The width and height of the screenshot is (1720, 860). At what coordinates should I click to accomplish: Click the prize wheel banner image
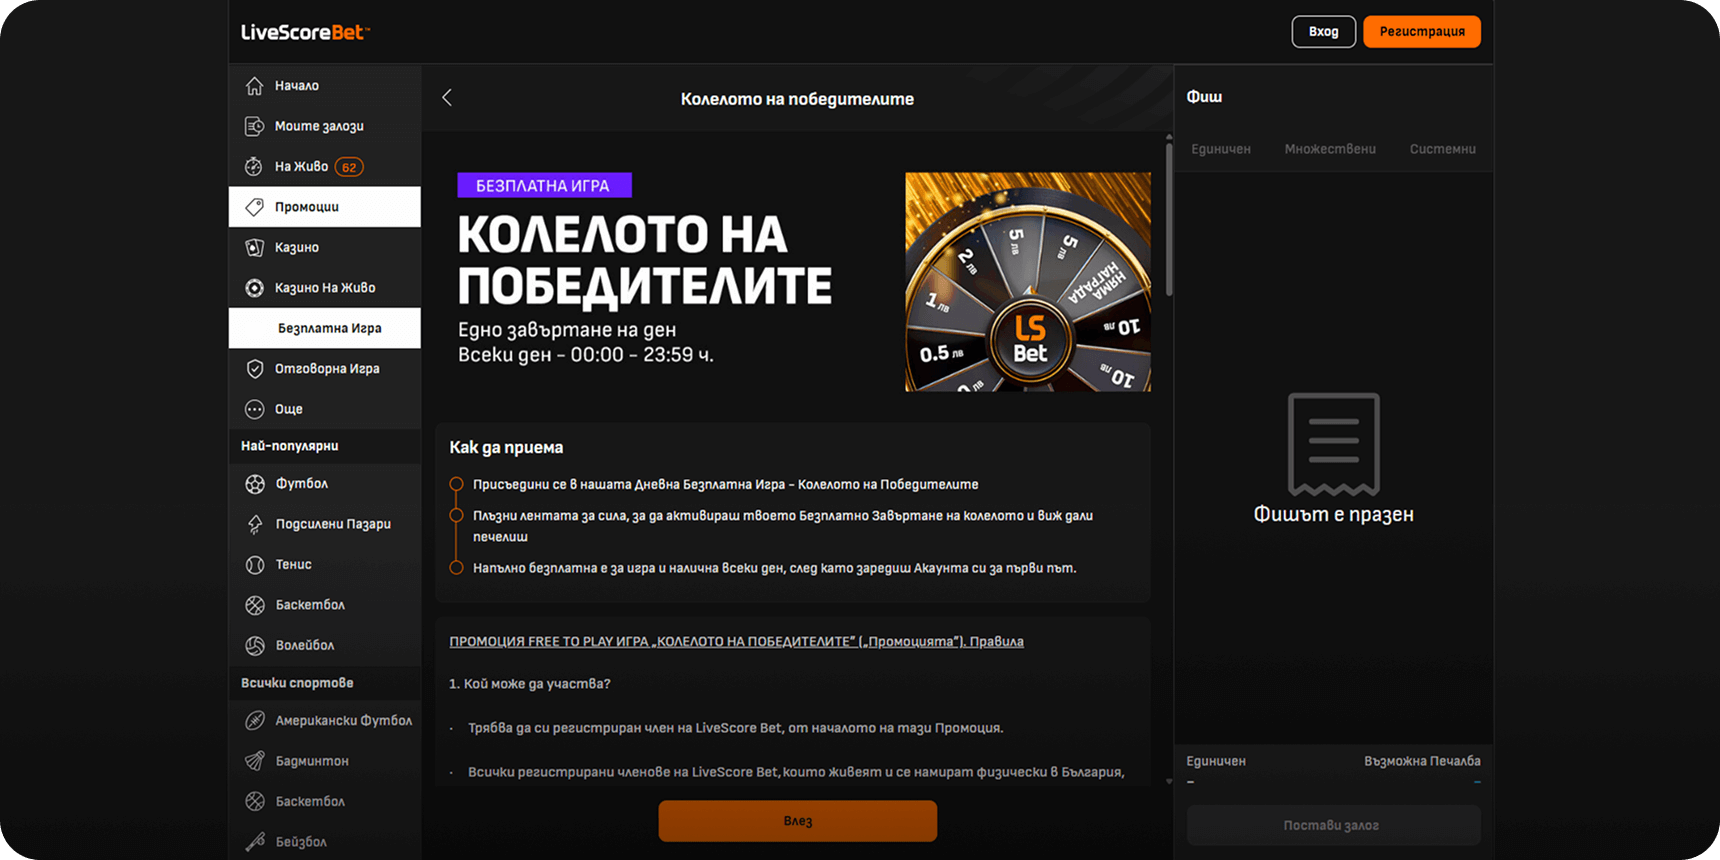[x=1028, y=282]
